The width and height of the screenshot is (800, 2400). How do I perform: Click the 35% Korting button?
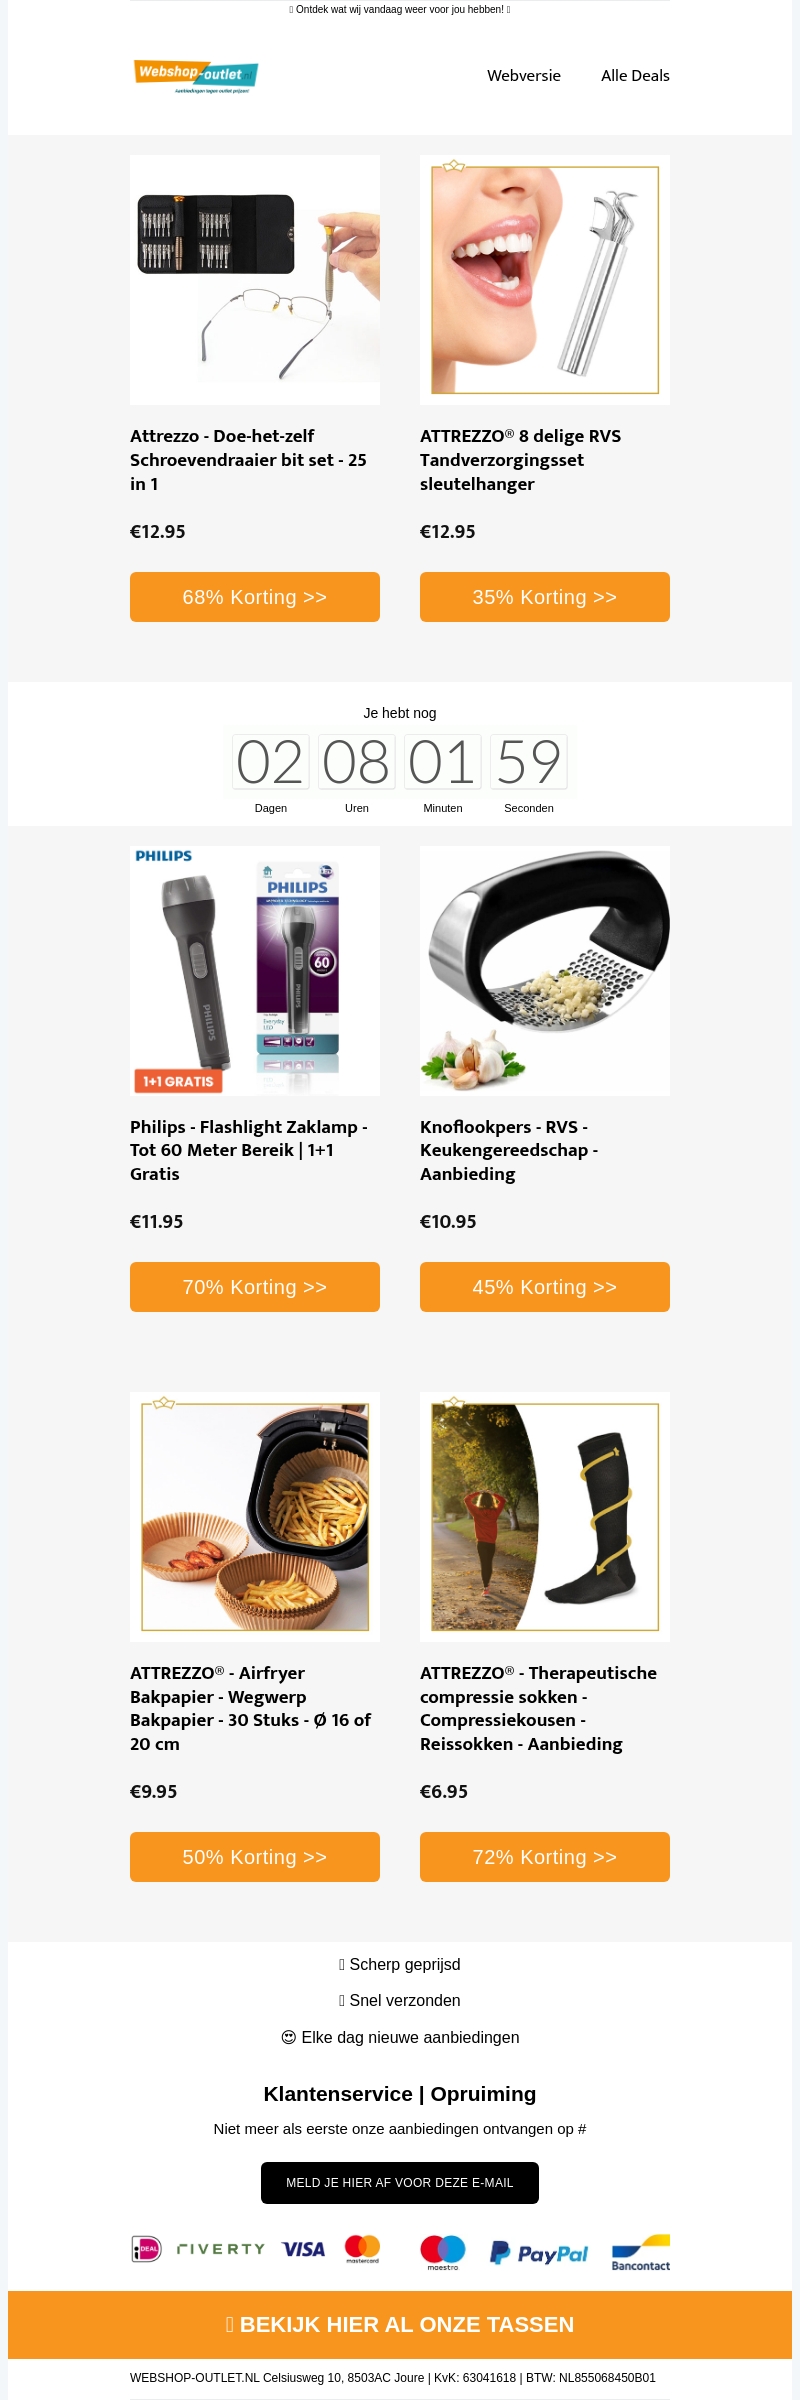coord(545,597)
